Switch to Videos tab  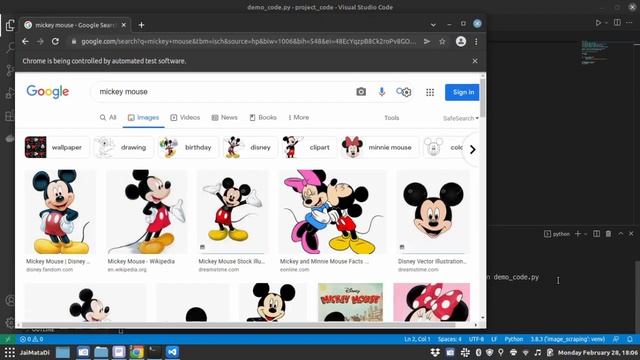point(185,118)
